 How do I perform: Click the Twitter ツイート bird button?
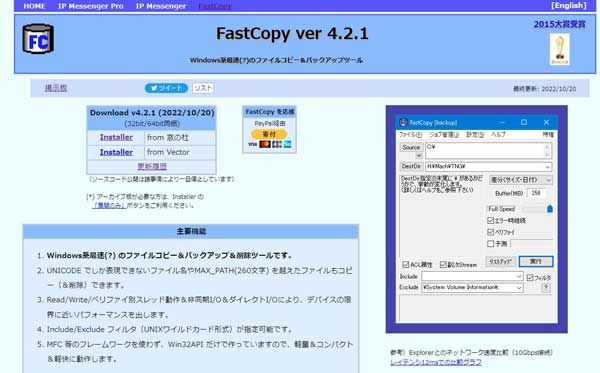click(166, 88)
